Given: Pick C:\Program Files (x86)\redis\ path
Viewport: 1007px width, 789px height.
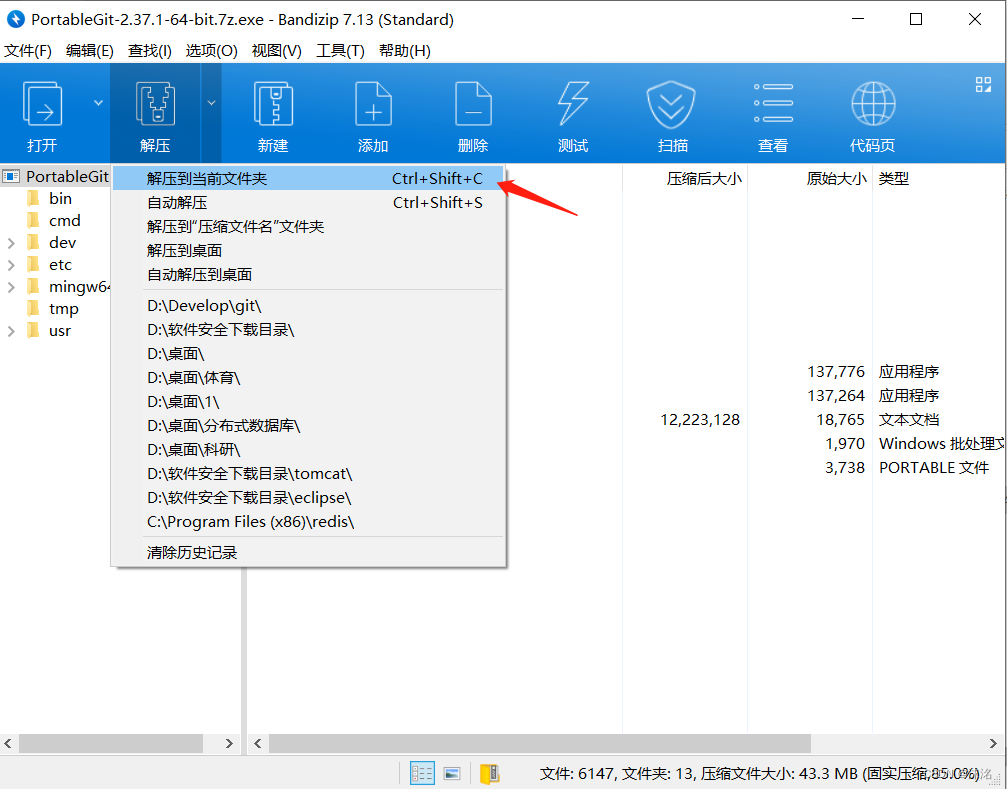Looking at the screenshot, I should pyautogui.click(x=308, y=522).
